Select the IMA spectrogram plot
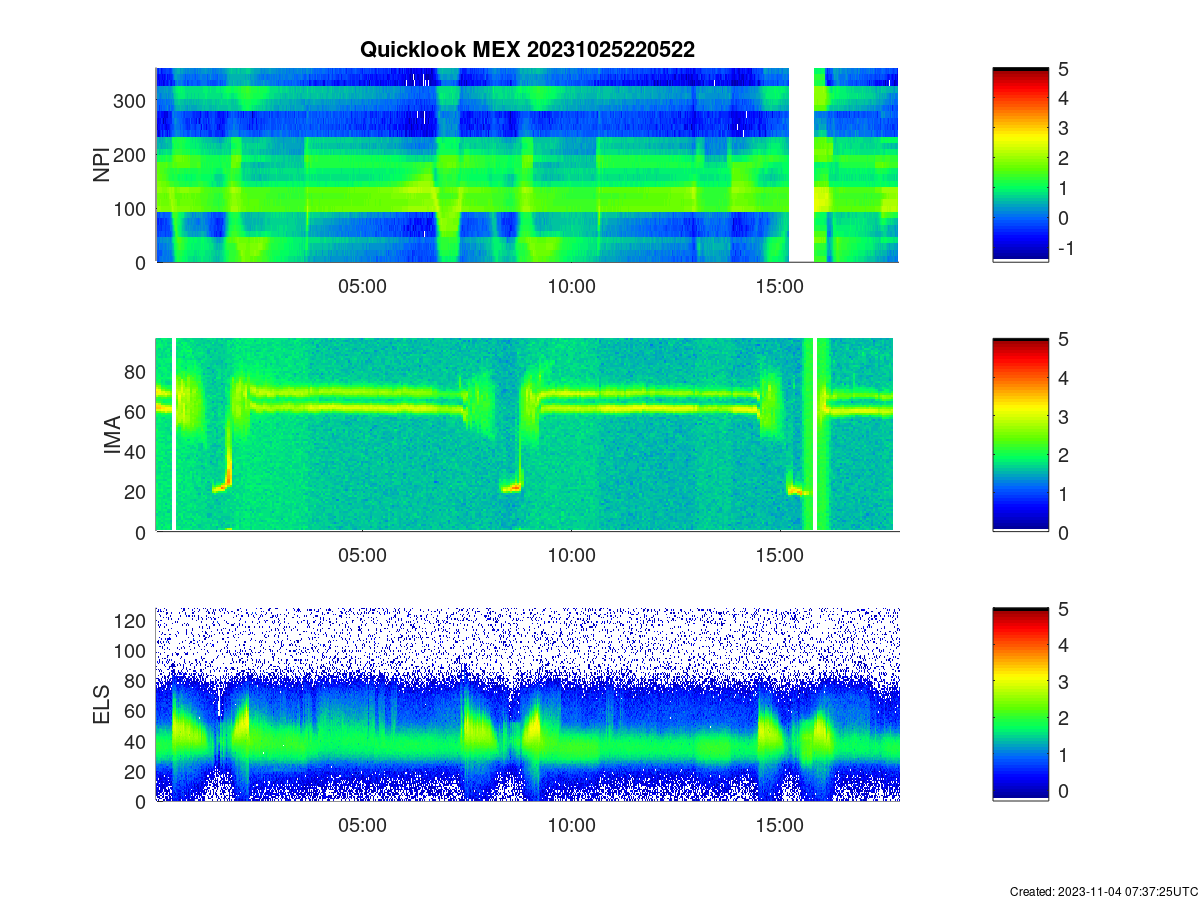The image size is (1200, 900). click(x=527, y=435)
